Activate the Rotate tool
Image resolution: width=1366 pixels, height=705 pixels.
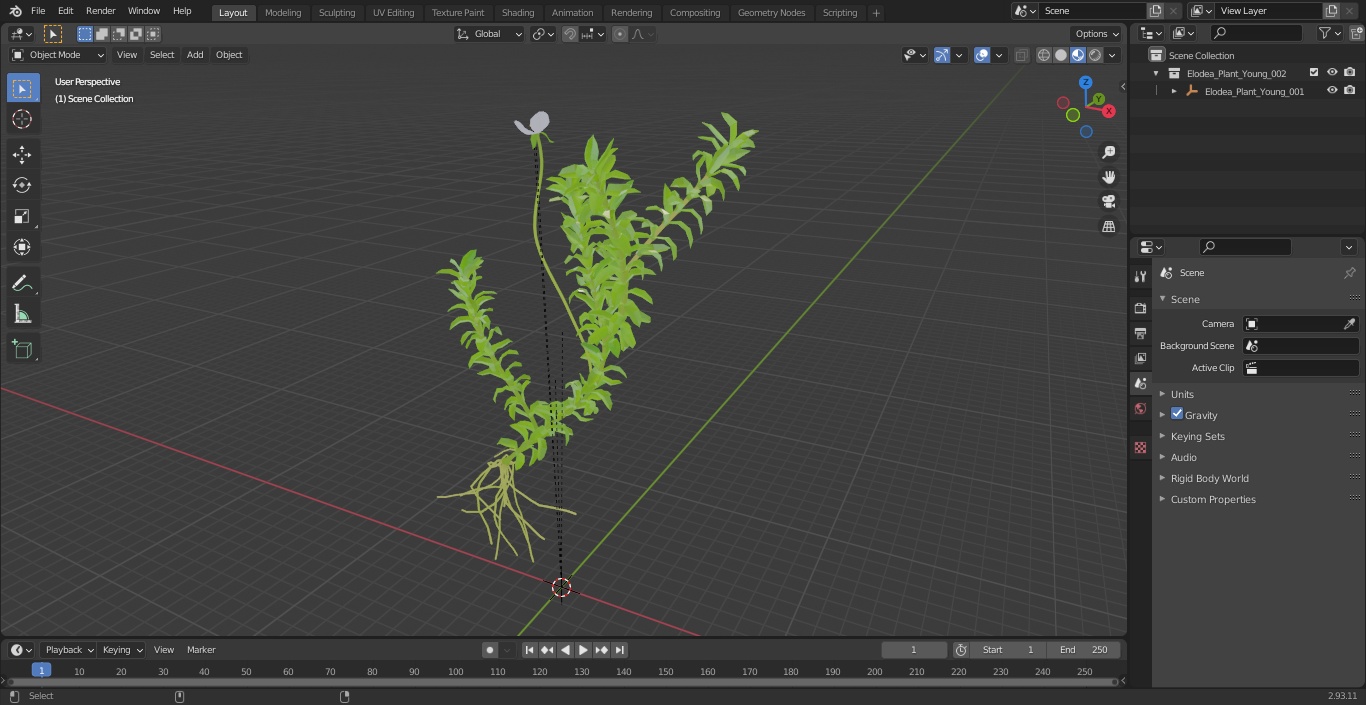coord(22,185)
